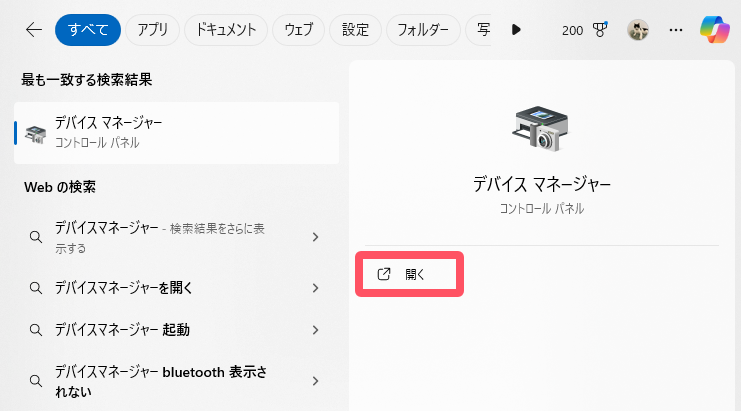Open the rewards points medal icon
This screenshot has height=411, width=741.
(601, 30)
